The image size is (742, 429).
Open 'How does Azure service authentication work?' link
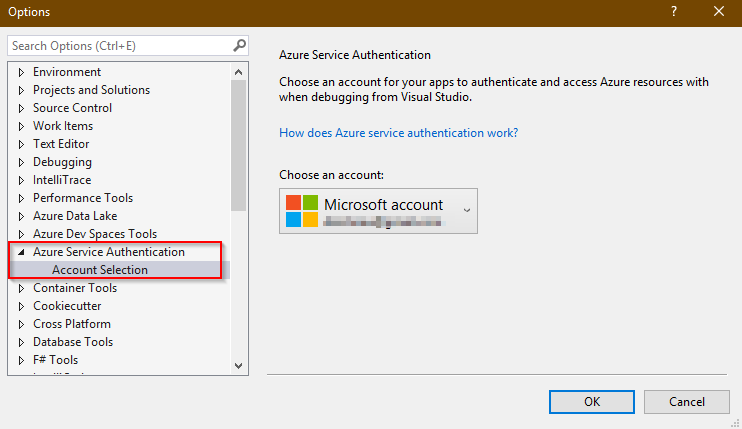click(398, 133)
